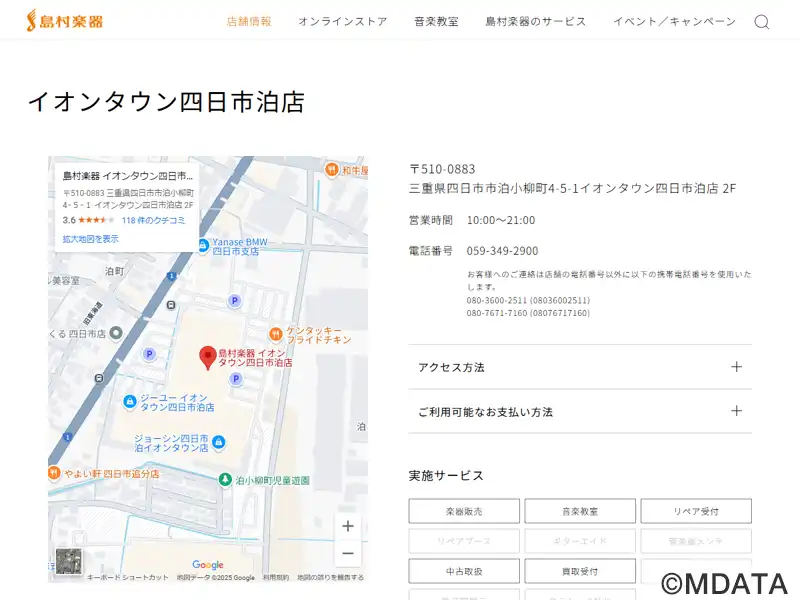The height and width of the screenshot is (600, 800).
Task: Click the 実施サービス heading
Action: (446, 476)
